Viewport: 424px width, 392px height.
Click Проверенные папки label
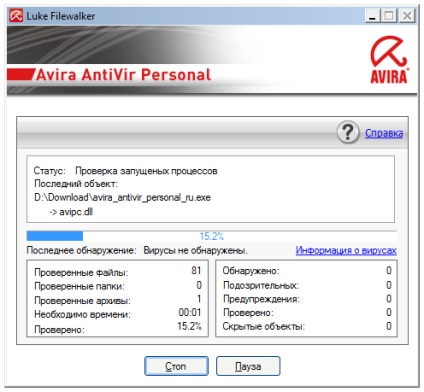[79, 286]
